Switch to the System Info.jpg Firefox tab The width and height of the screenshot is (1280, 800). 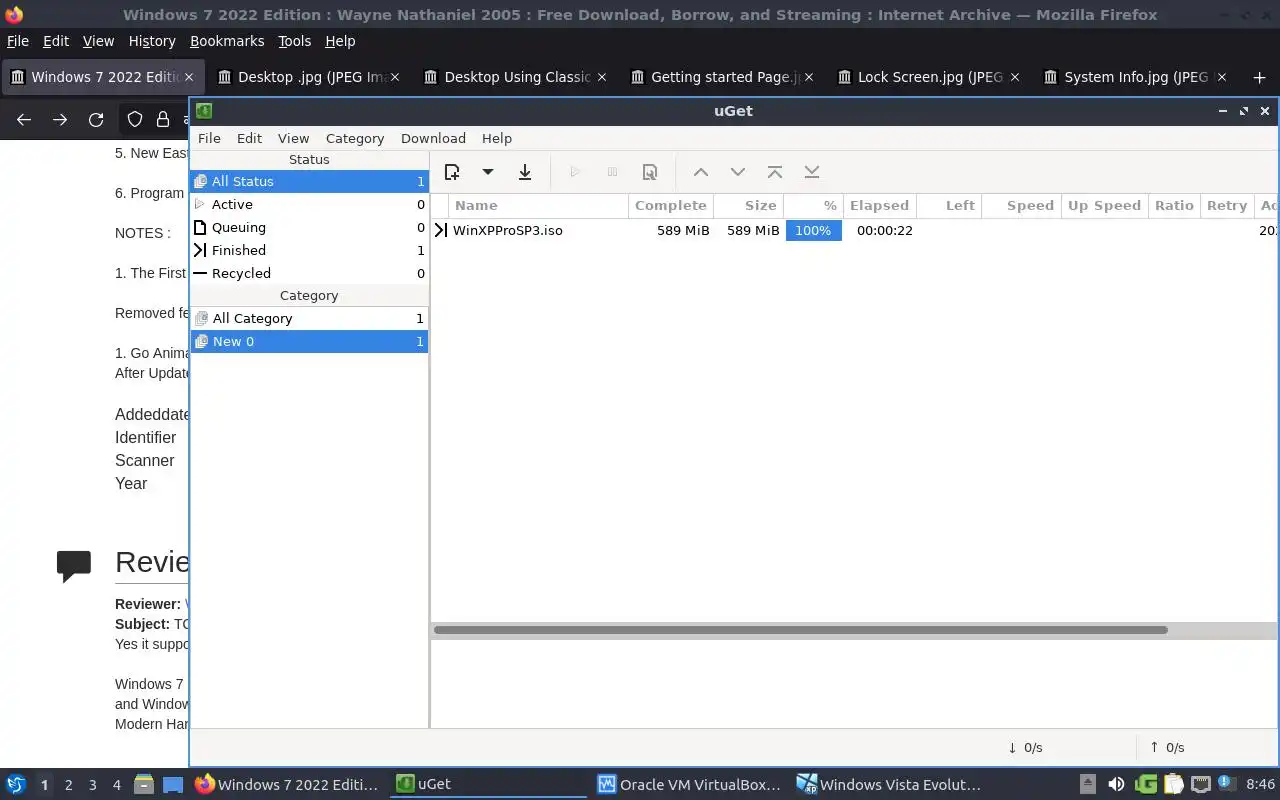(1134, 77)
